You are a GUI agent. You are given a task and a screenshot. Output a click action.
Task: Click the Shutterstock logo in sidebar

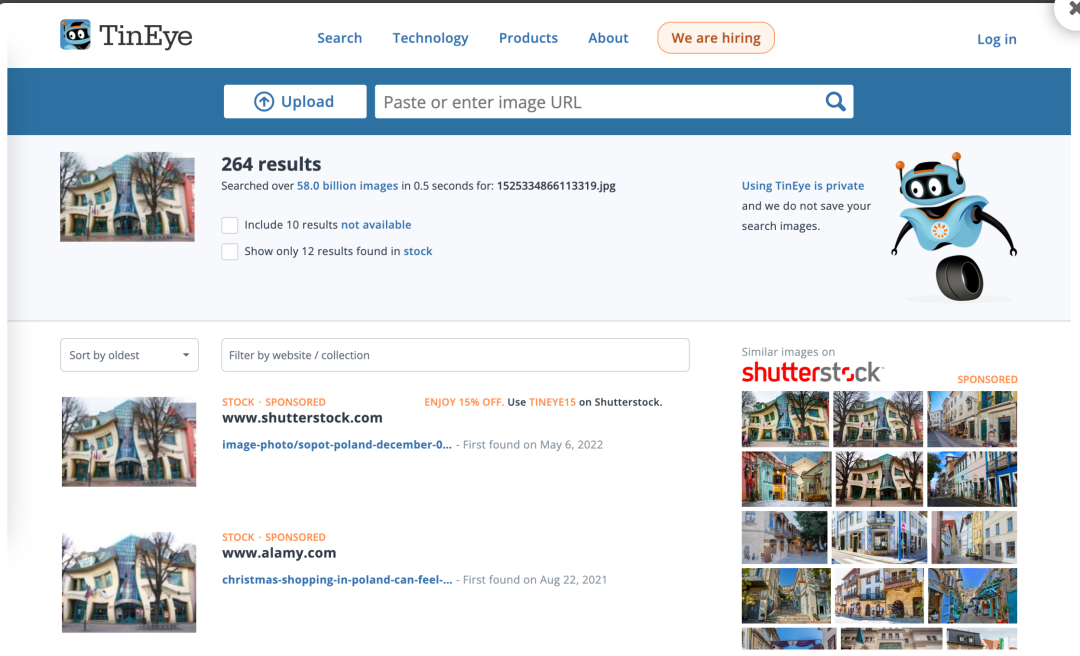812,372
